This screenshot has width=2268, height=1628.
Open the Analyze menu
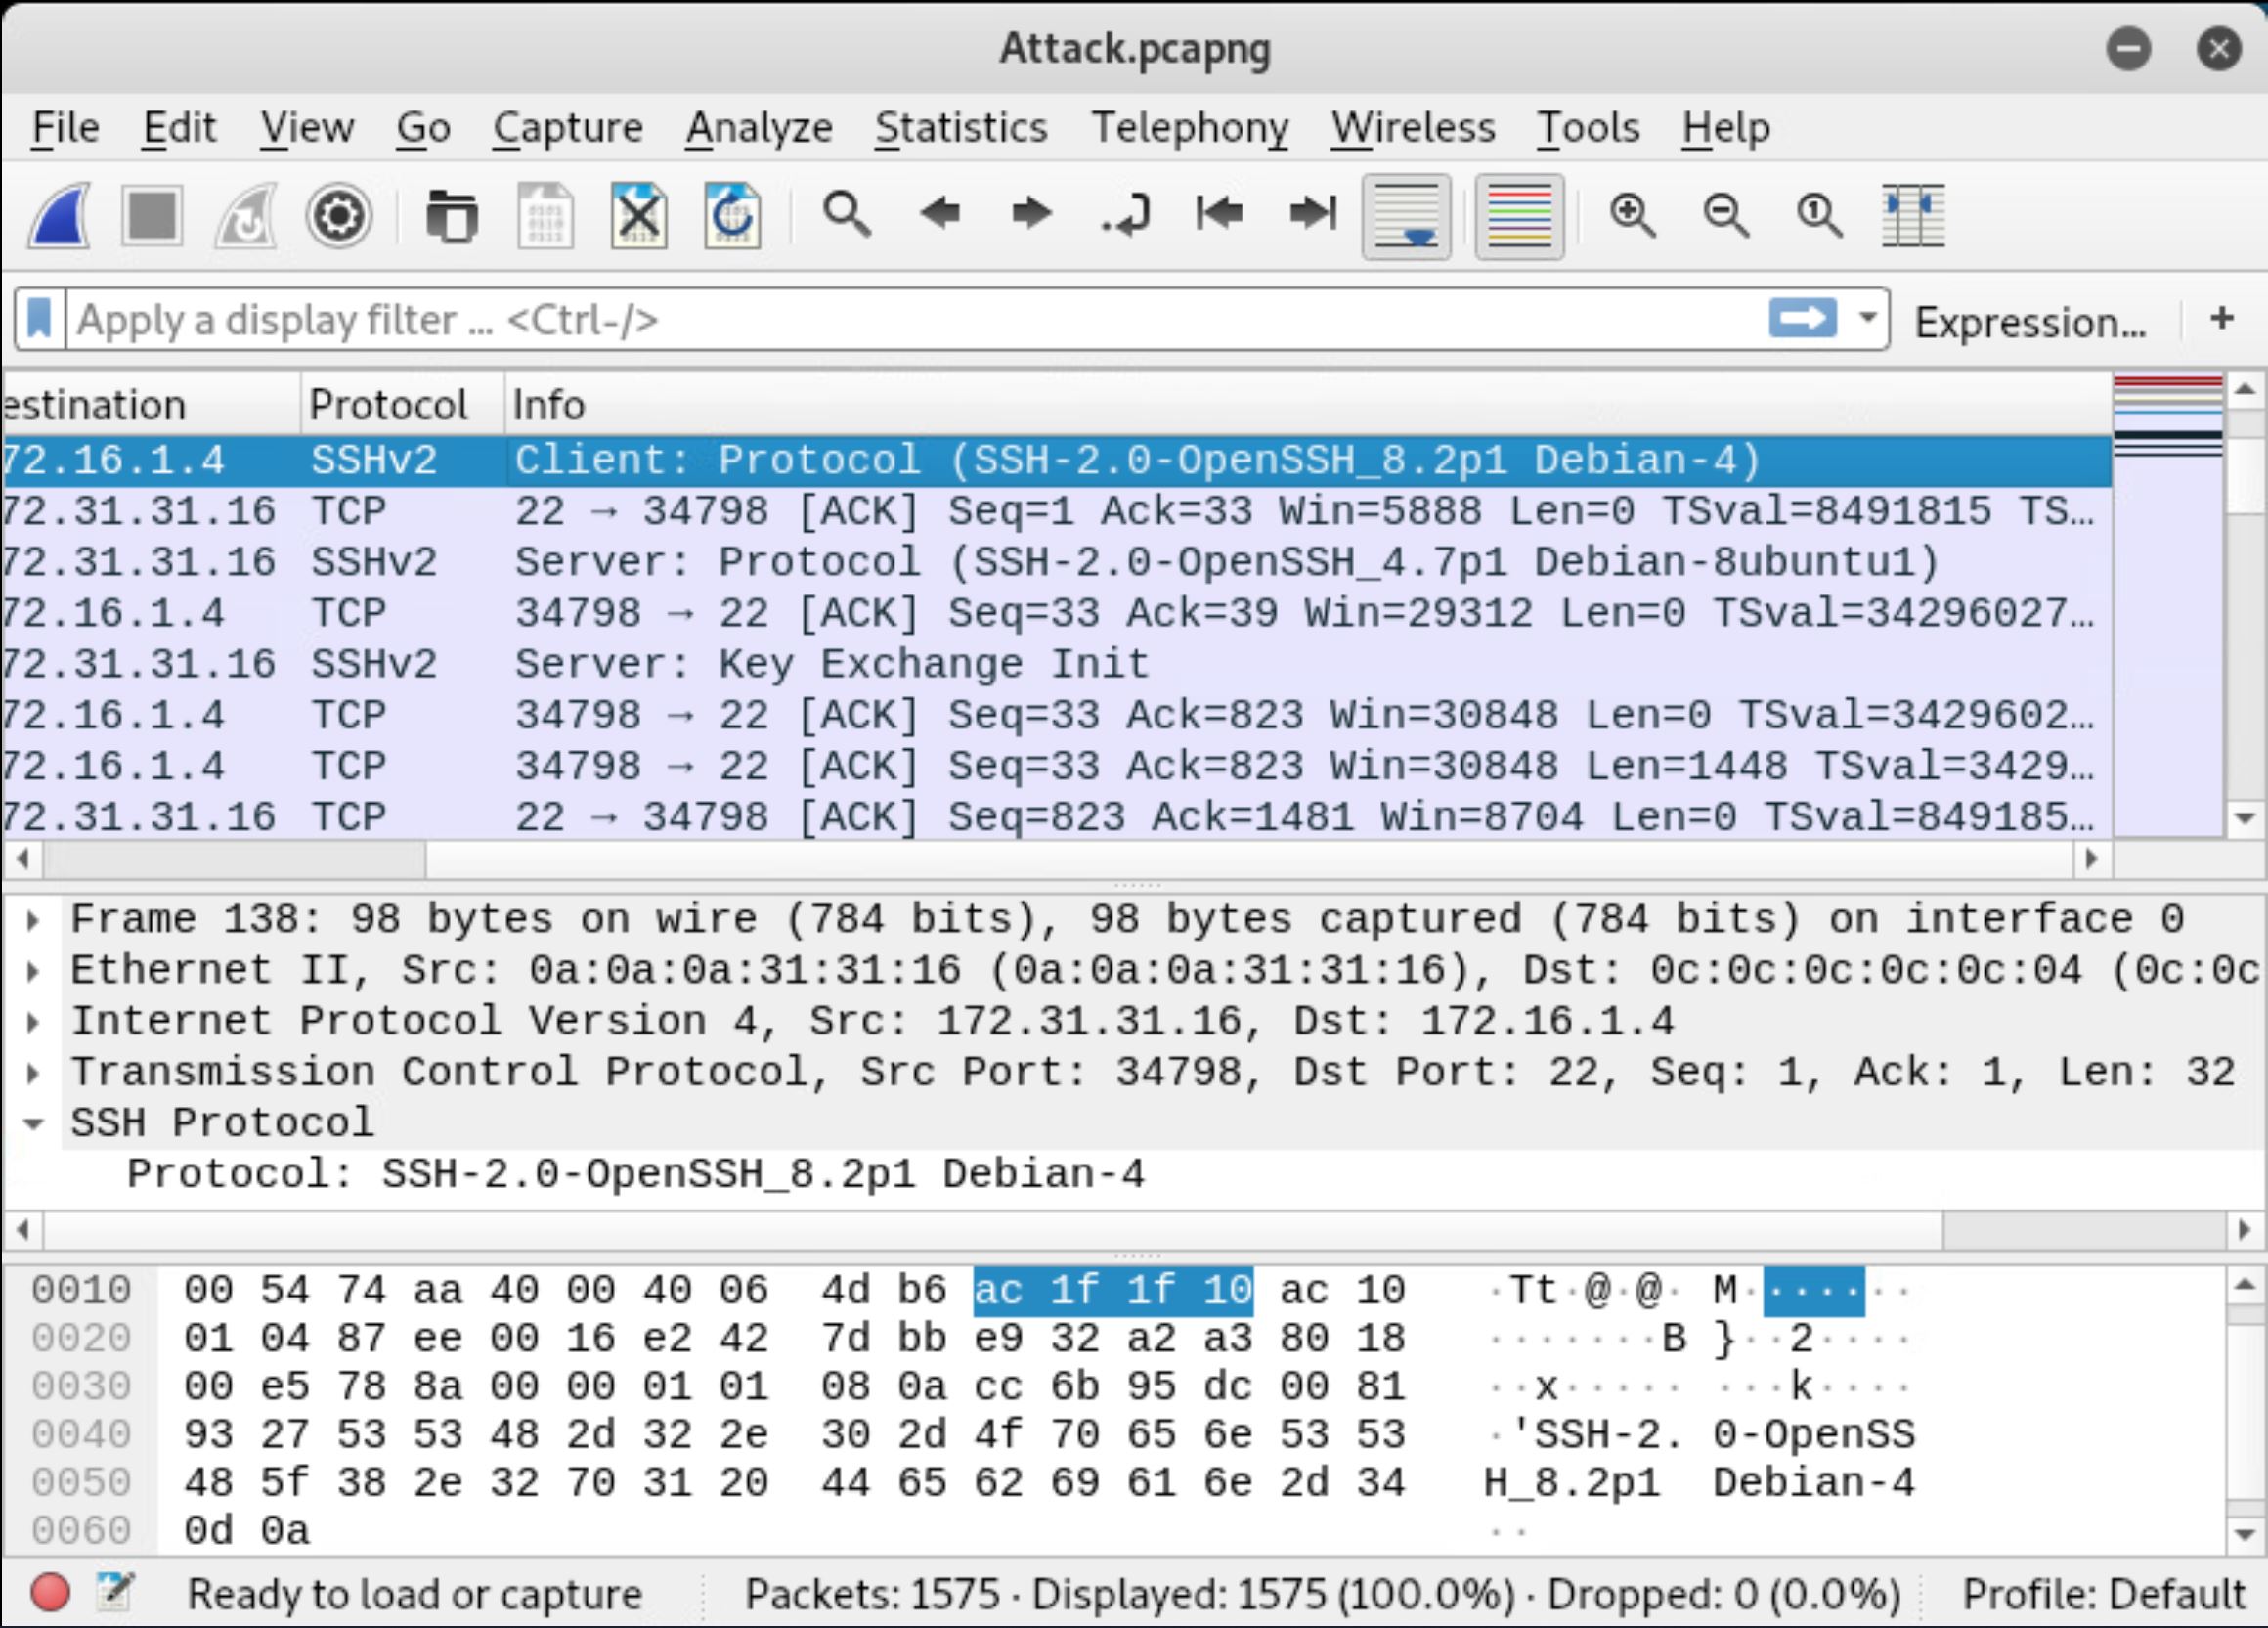click(x=758, y=128)
